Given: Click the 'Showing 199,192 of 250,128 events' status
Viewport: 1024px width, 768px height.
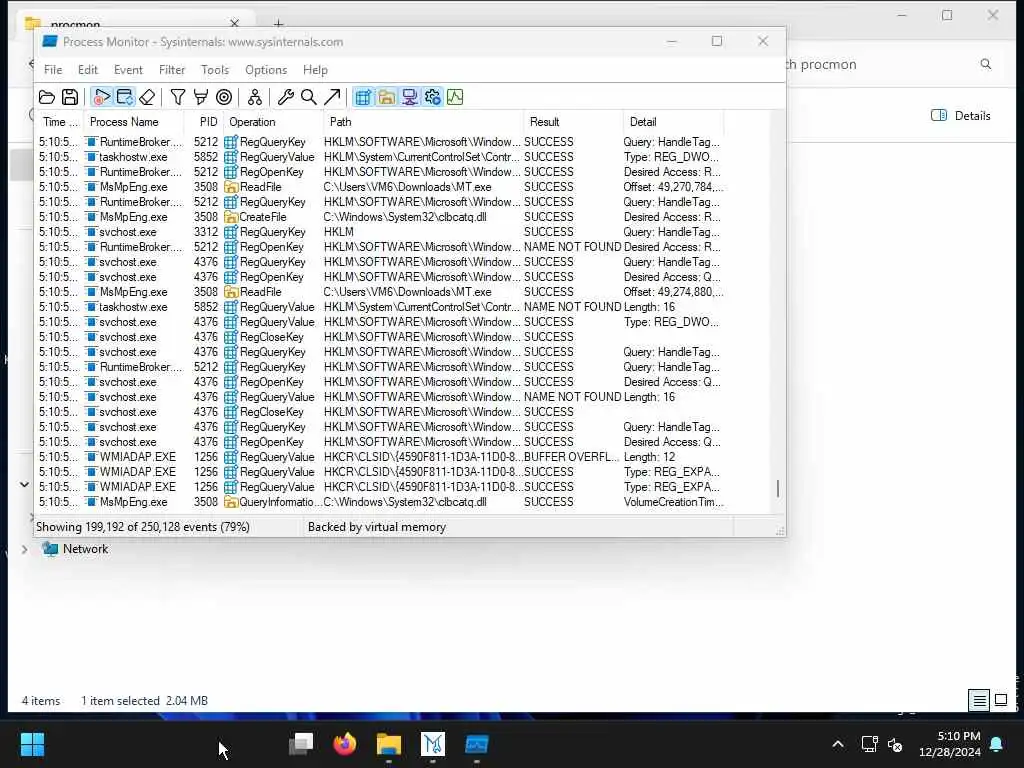Looking at the screenshot, I should tap(143, 527).
